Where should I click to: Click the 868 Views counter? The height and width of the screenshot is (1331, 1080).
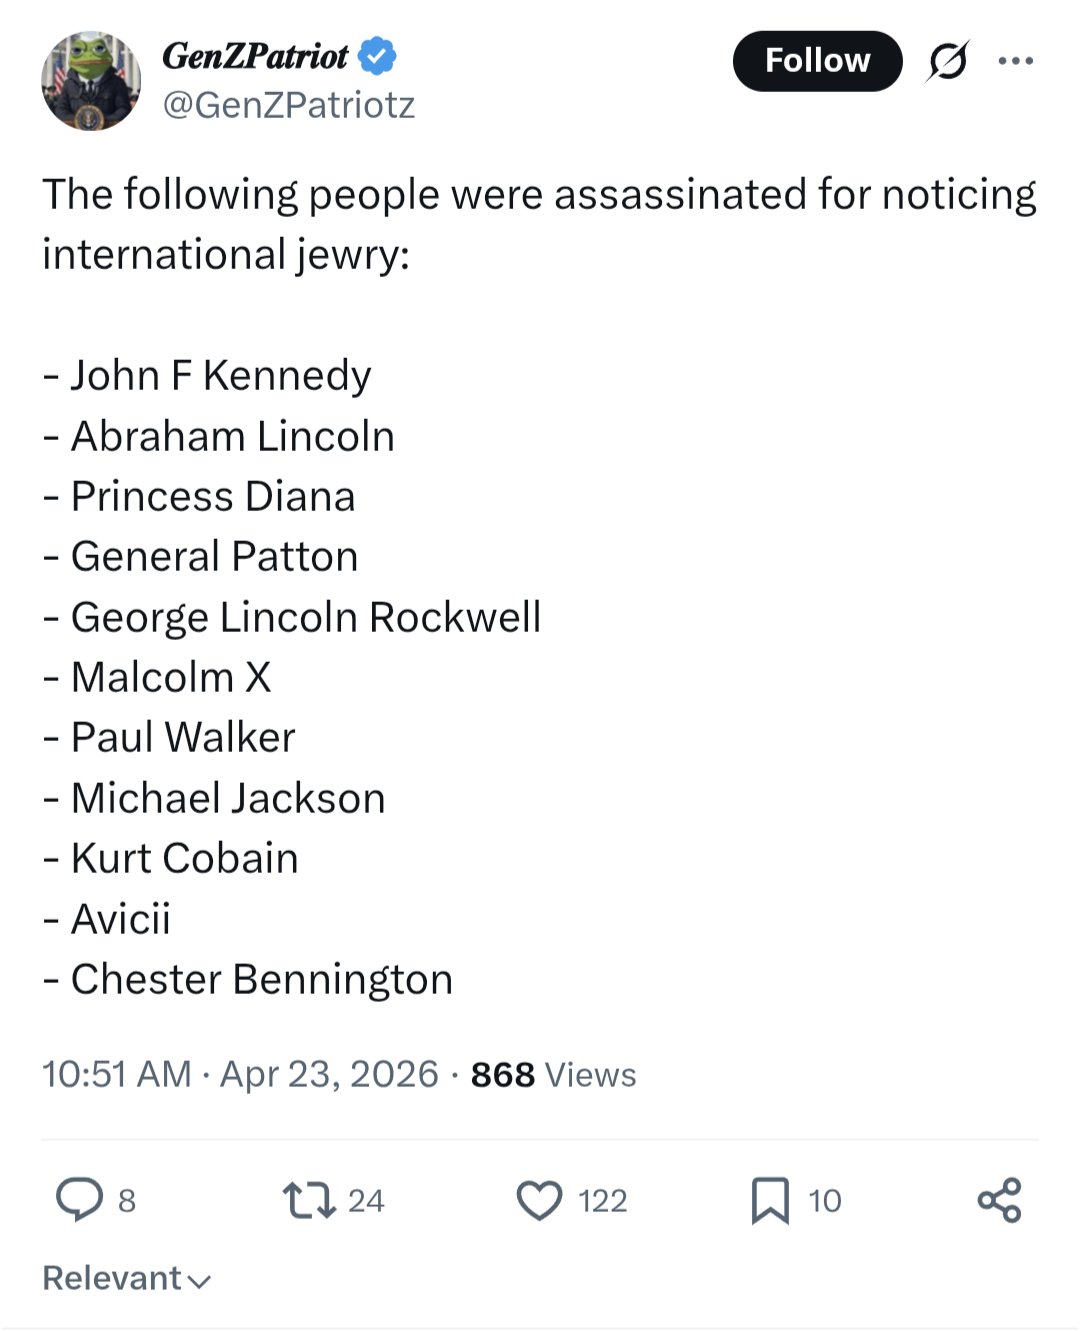pos(553,1074)
